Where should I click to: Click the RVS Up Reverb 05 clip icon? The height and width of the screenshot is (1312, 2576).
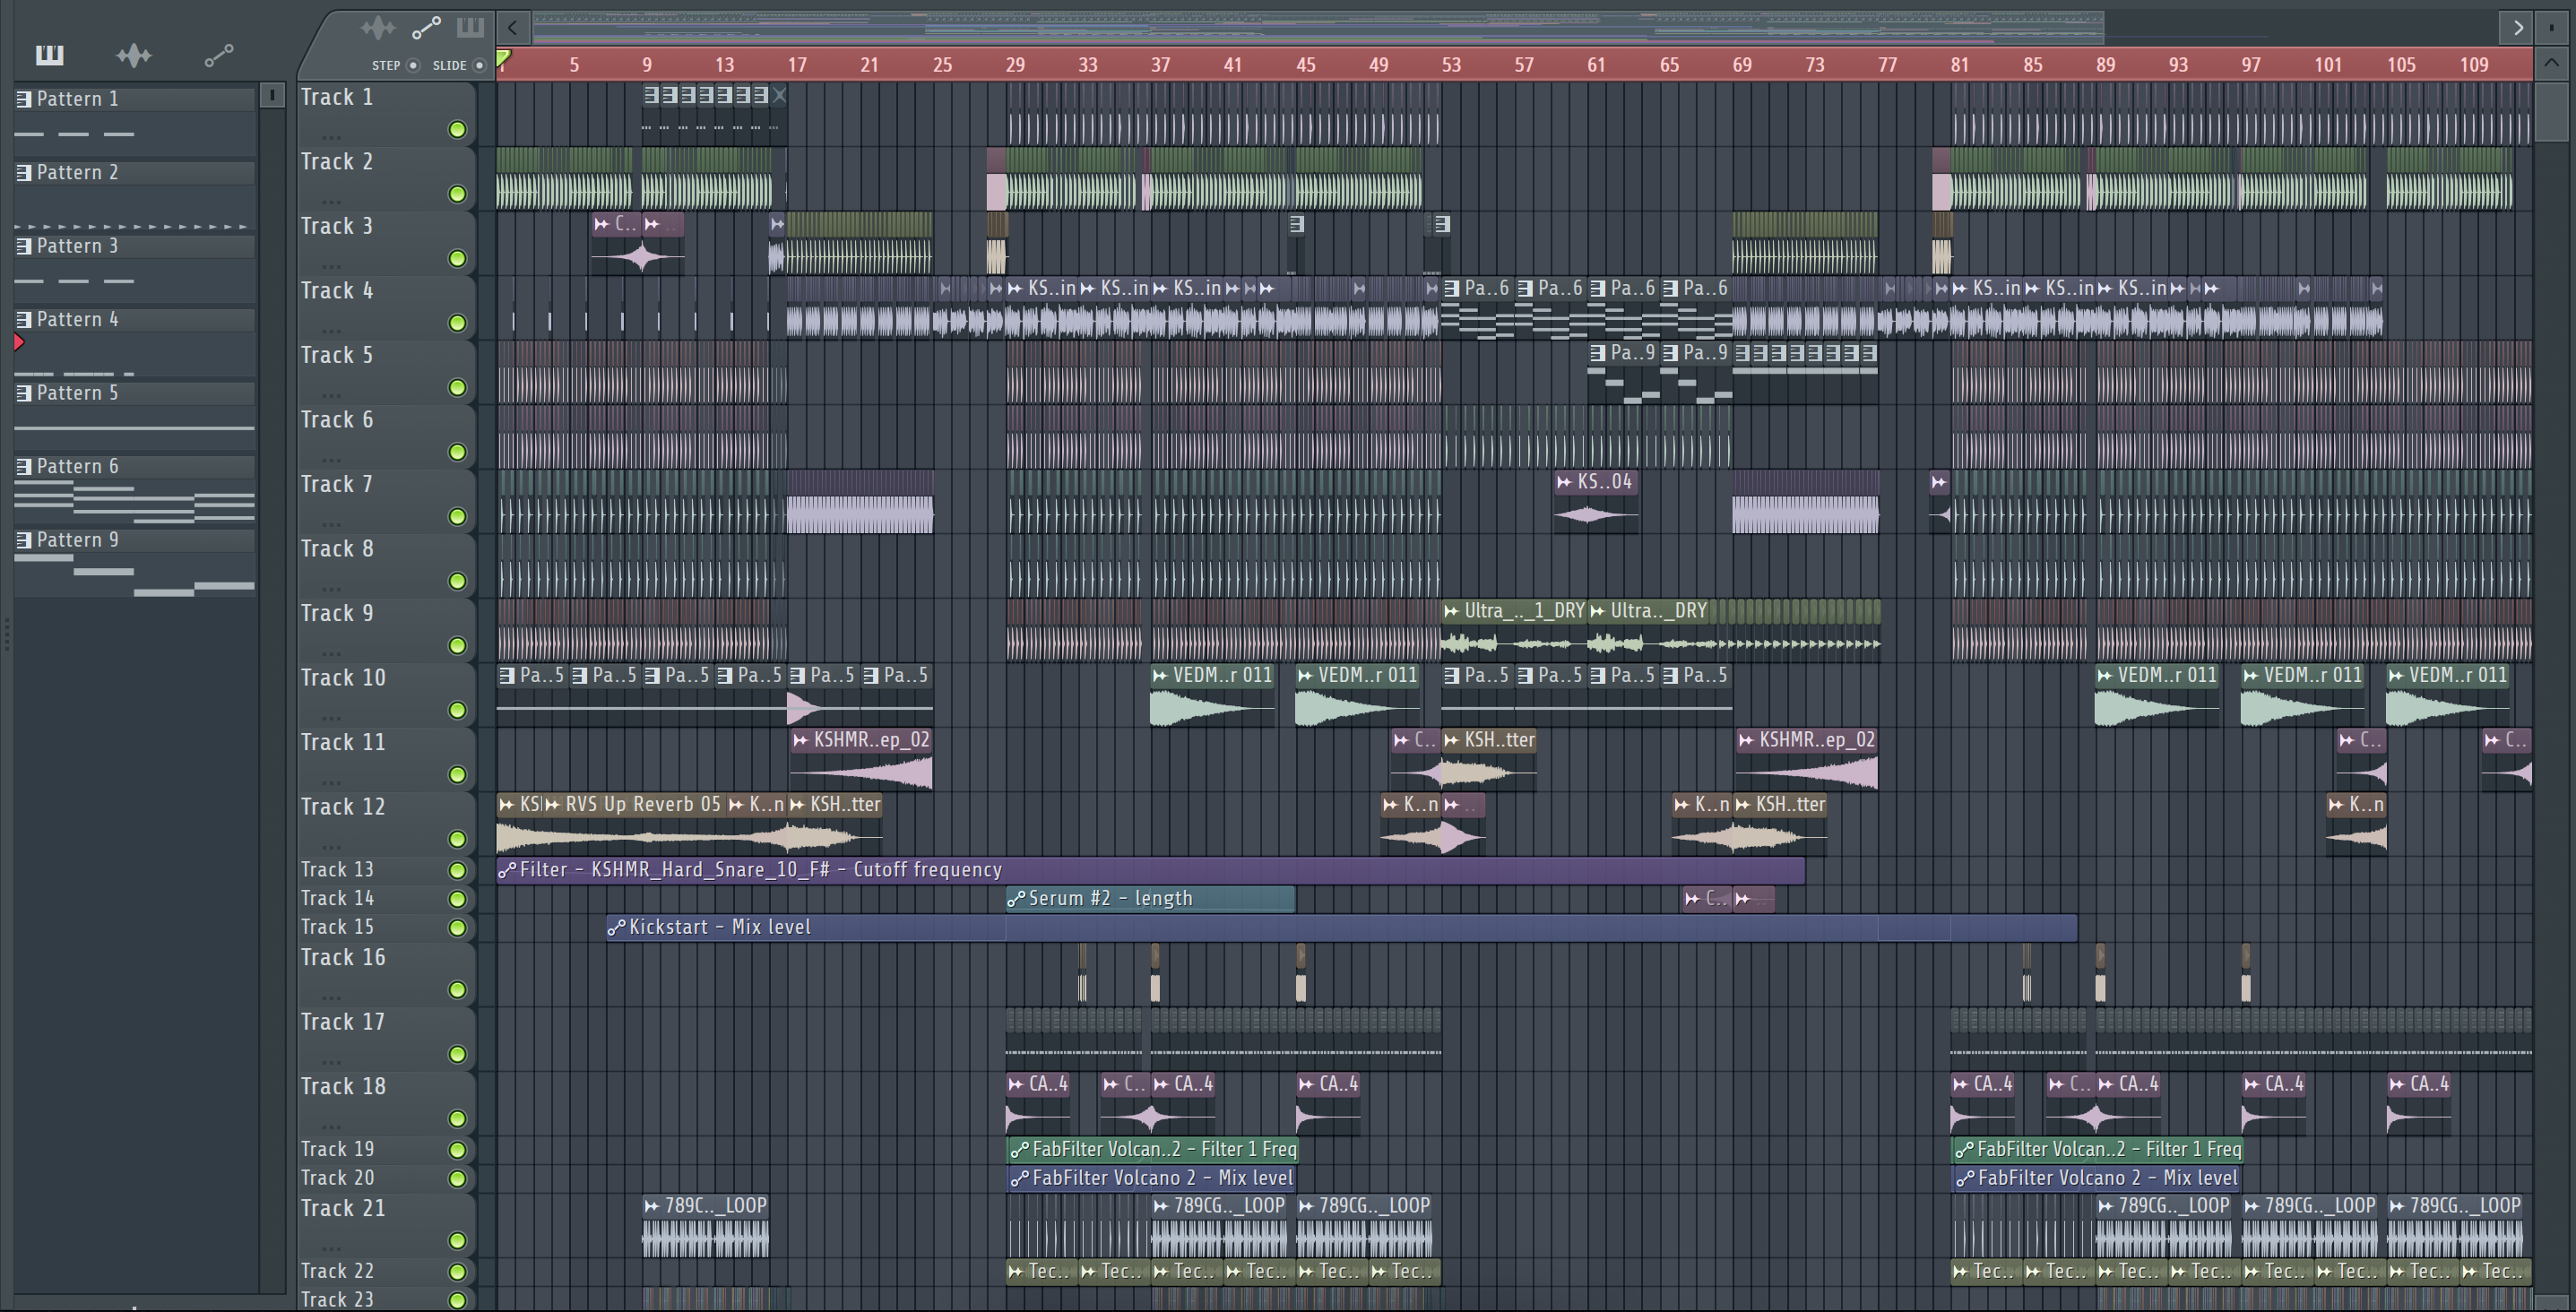pos(553,805)
